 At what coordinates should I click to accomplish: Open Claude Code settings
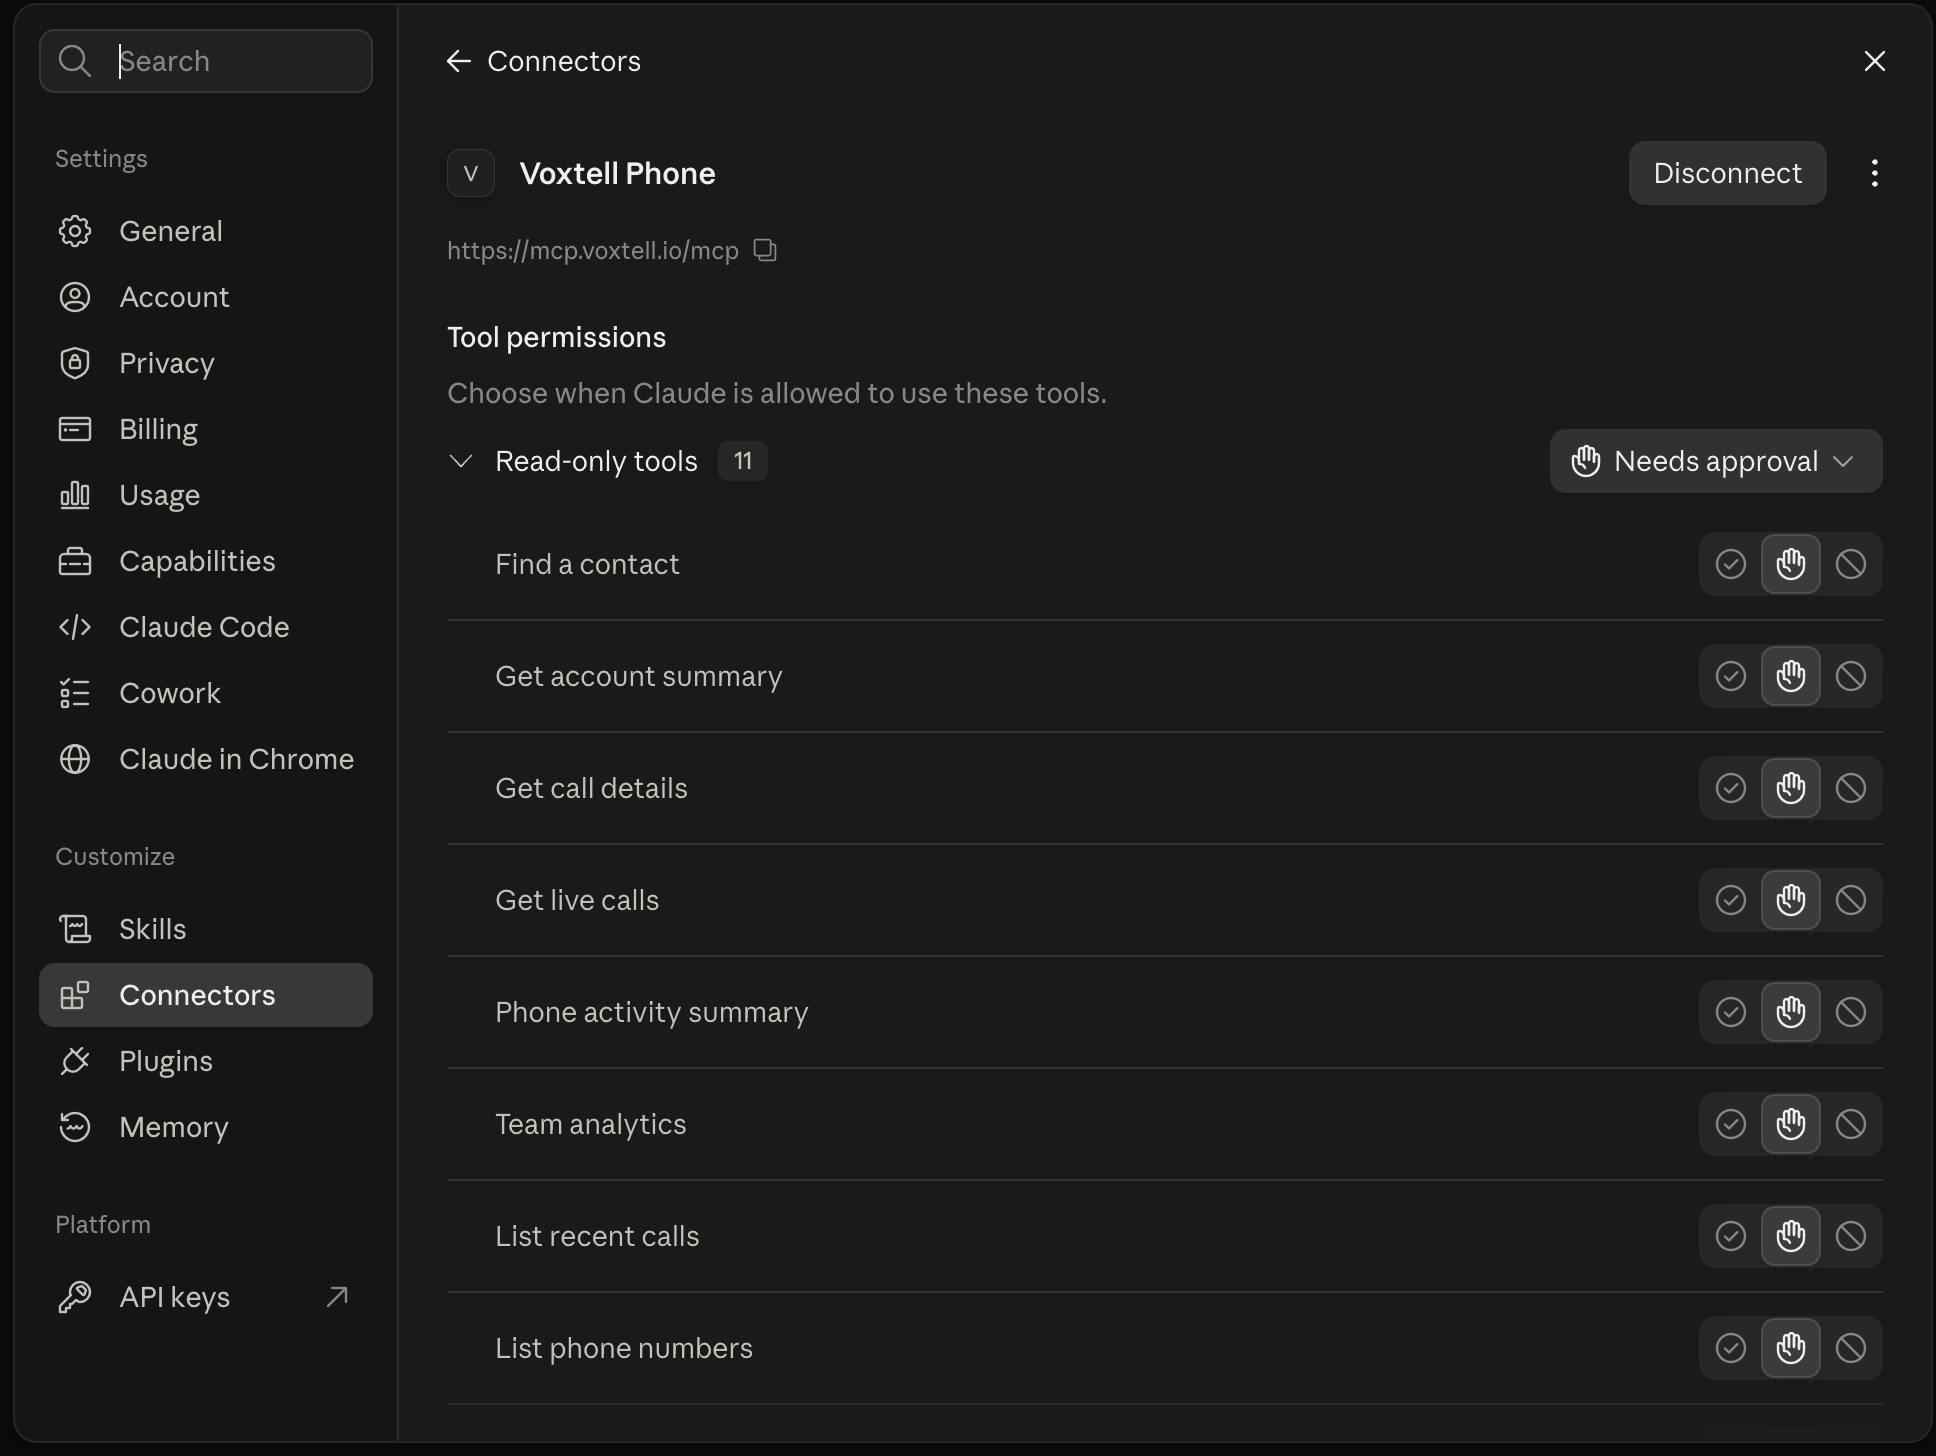[206, 627]
